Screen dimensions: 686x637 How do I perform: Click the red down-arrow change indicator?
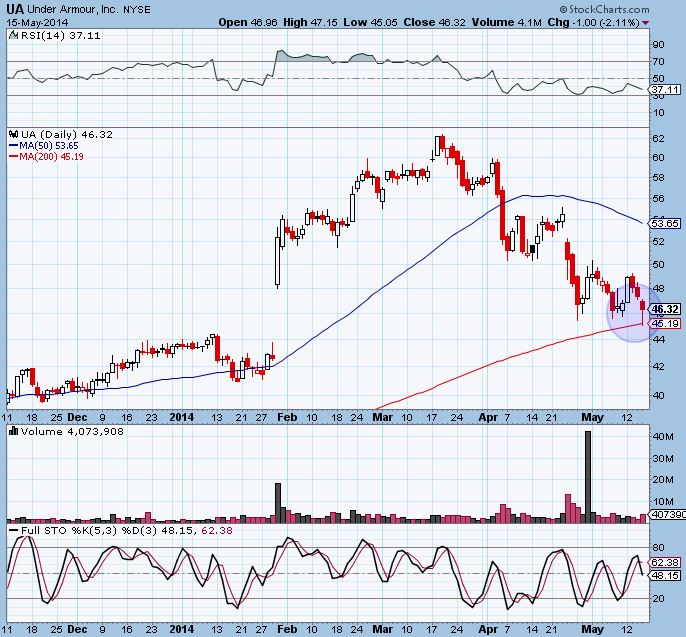coord(646,23)
